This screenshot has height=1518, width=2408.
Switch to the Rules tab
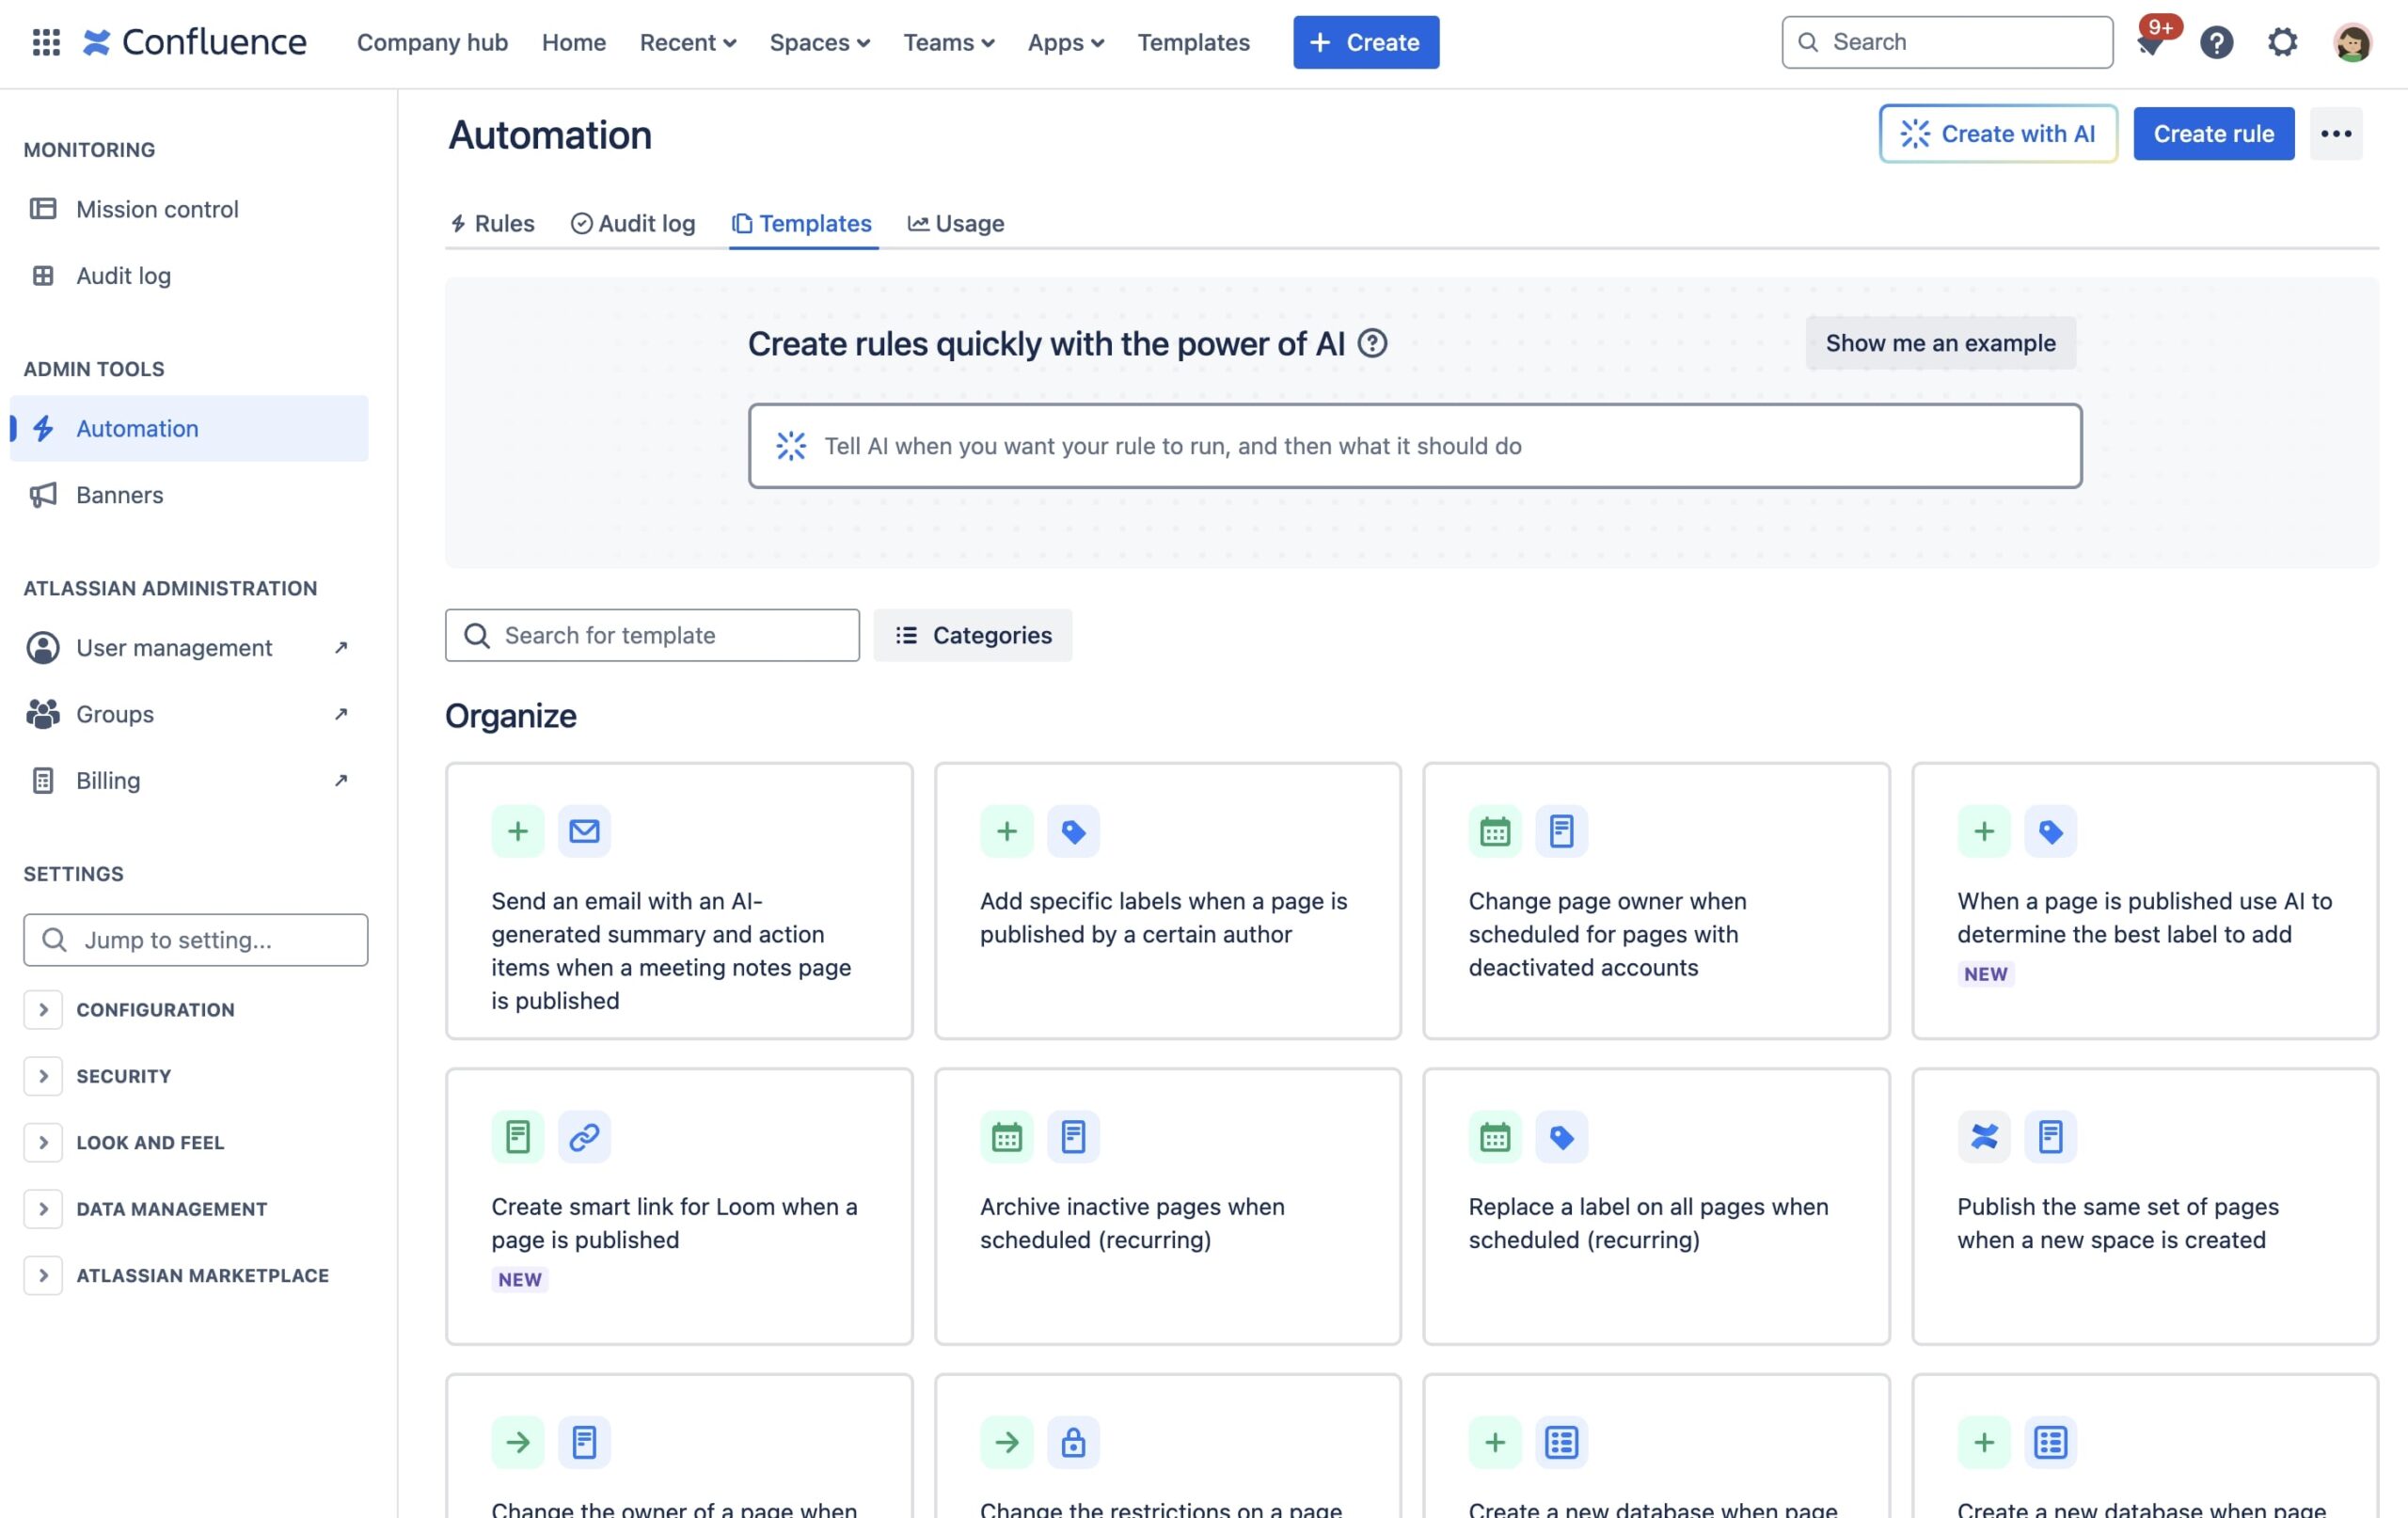click(492, 223)
